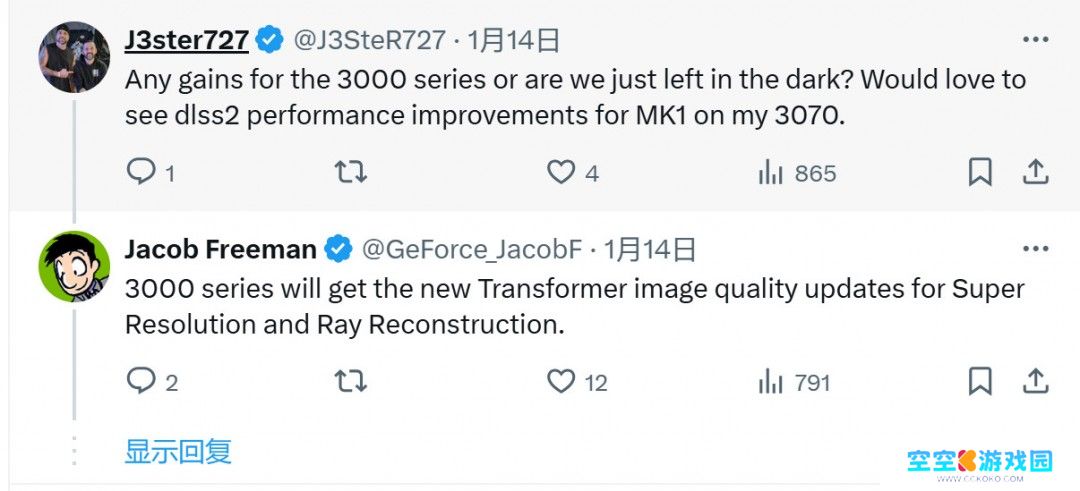
Task: Click J3ster727's profile avatar
Action: [74, 57]
